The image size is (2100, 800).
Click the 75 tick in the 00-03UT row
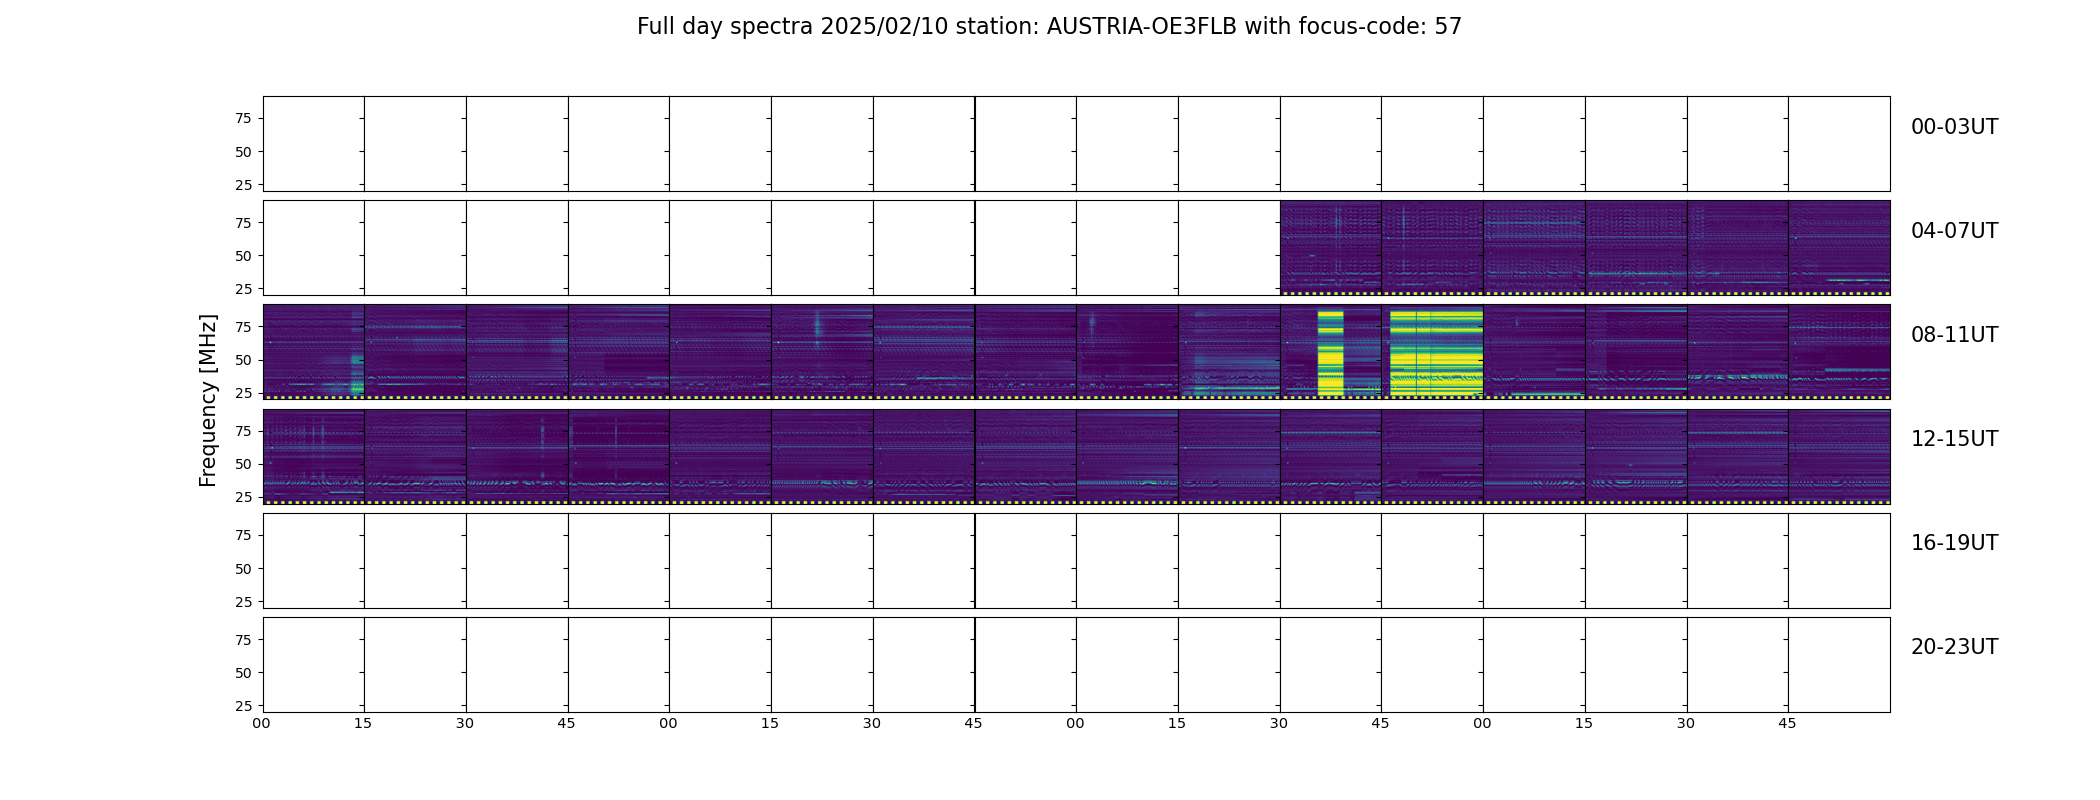point(243,118)
